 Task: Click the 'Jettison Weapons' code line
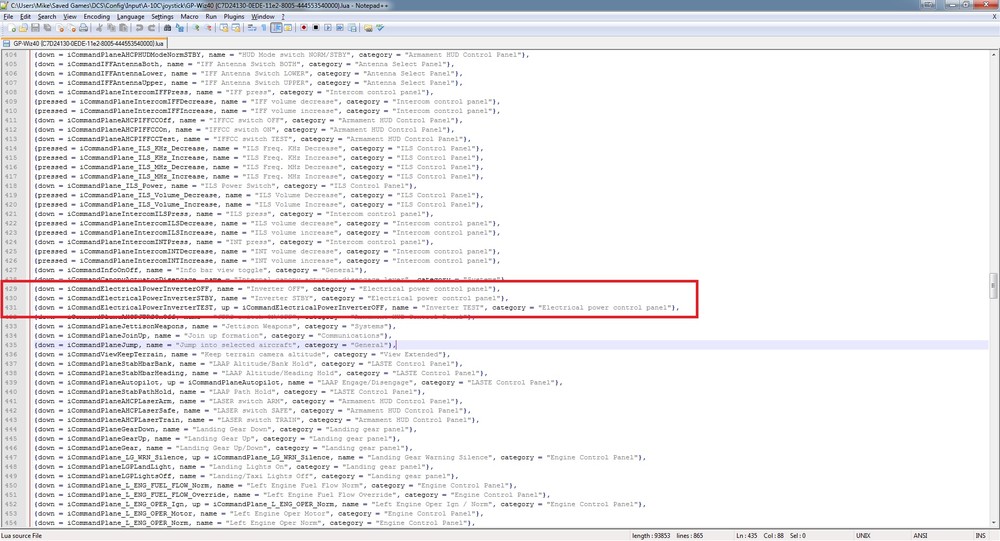(215, 327)
